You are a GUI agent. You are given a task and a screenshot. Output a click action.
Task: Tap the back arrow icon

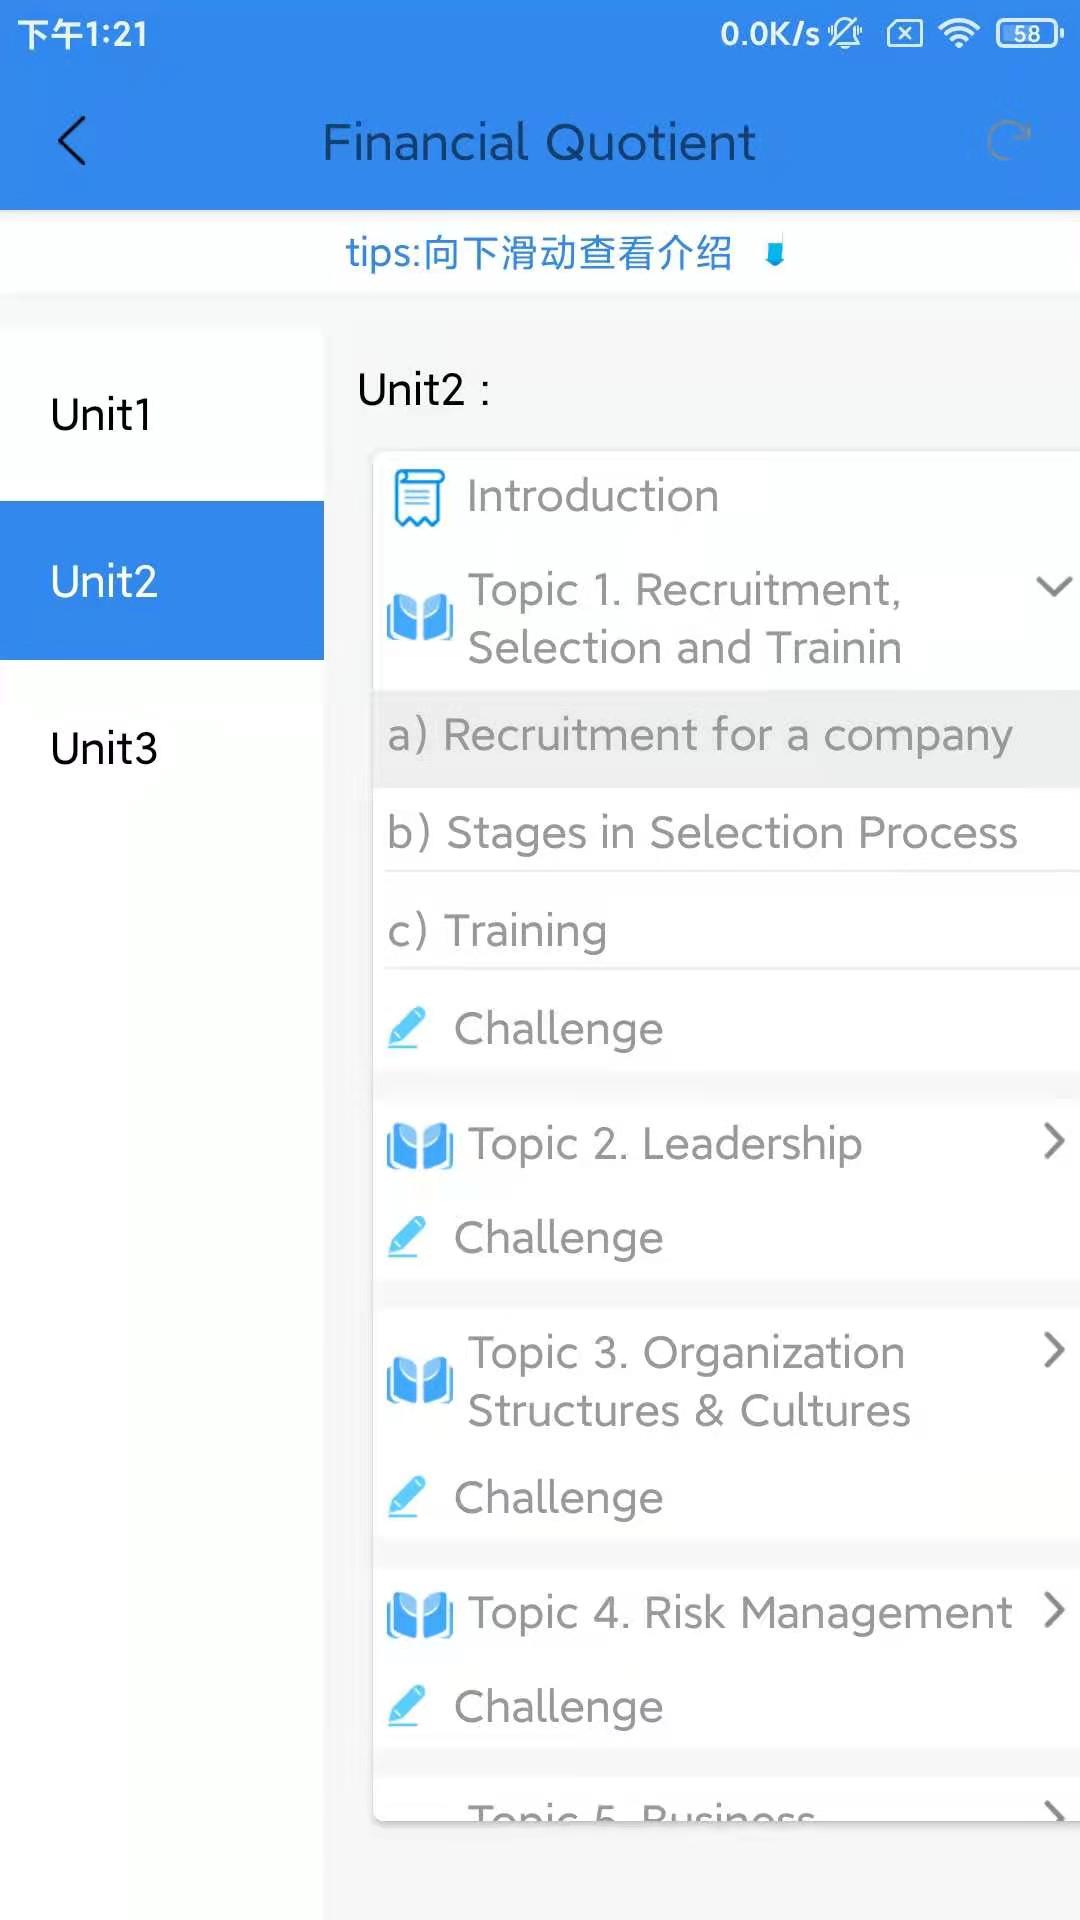click(72, 141)
